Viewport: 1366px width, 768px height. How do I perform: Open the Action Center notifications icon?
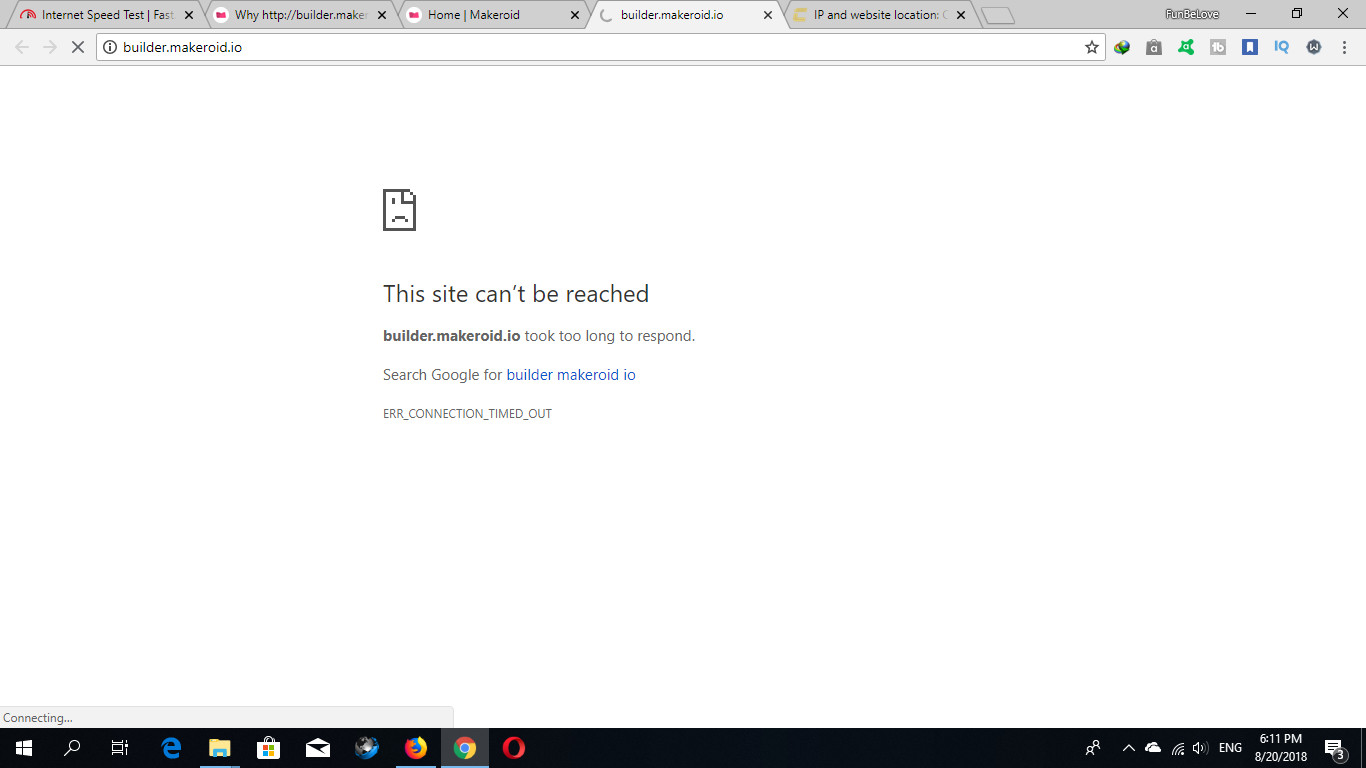[x=1334, y=748]
